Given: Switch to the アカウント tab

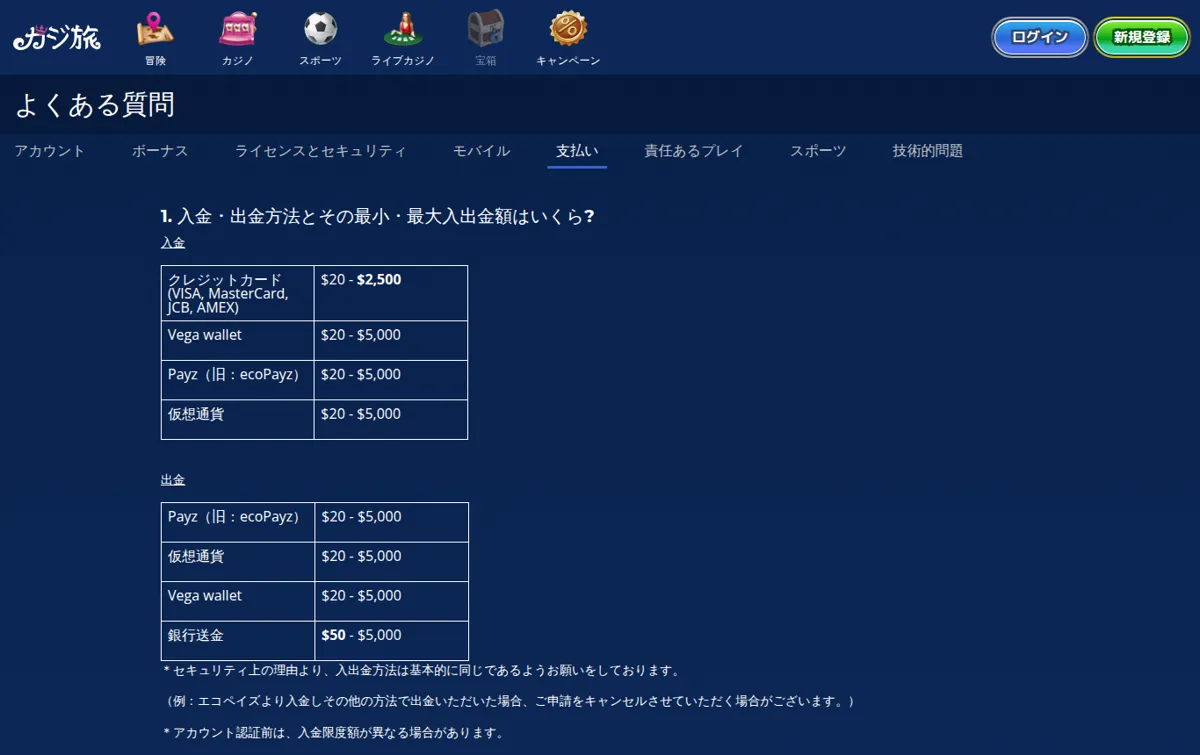Looking at the screenshot, I should tap(50, 151).
